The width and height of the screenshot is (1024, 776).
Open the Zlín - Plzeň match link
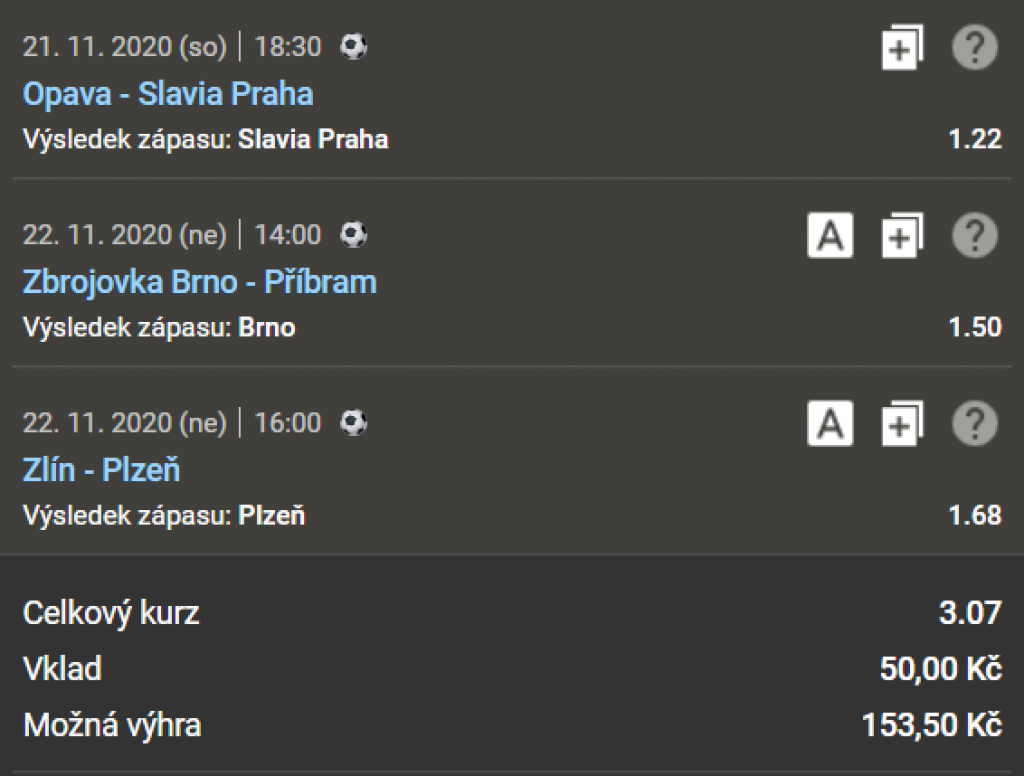coord(102,470)
